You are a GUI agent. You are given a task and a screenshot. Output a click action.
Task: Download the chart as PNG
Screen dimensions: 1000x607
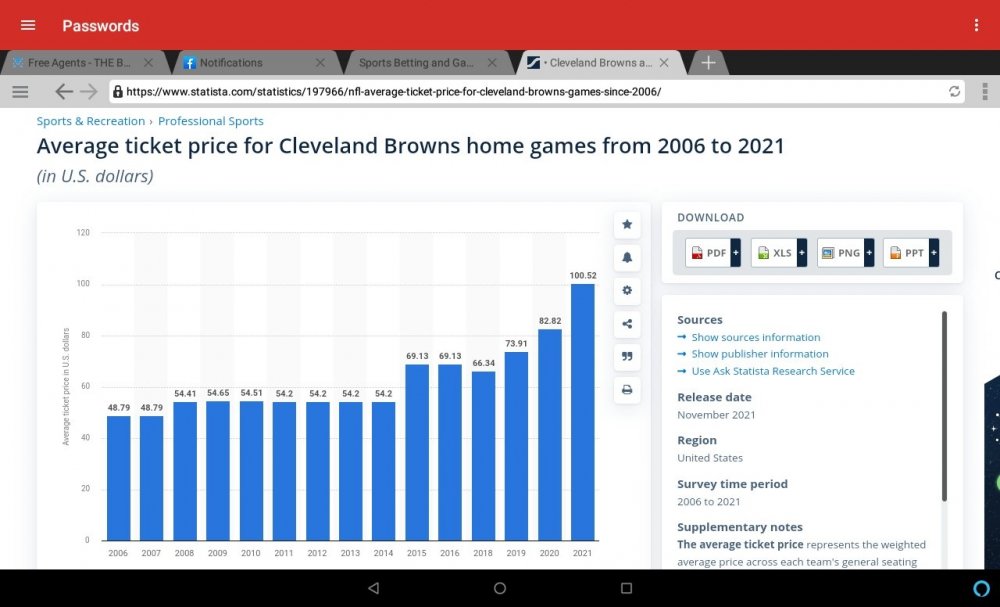coord(846,253)
